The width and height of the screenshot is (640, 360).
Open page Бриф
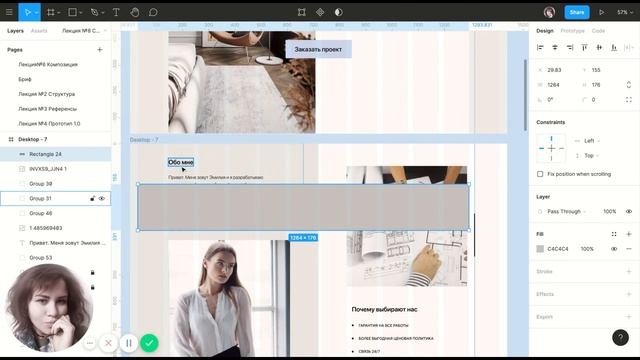pos(25,79)
